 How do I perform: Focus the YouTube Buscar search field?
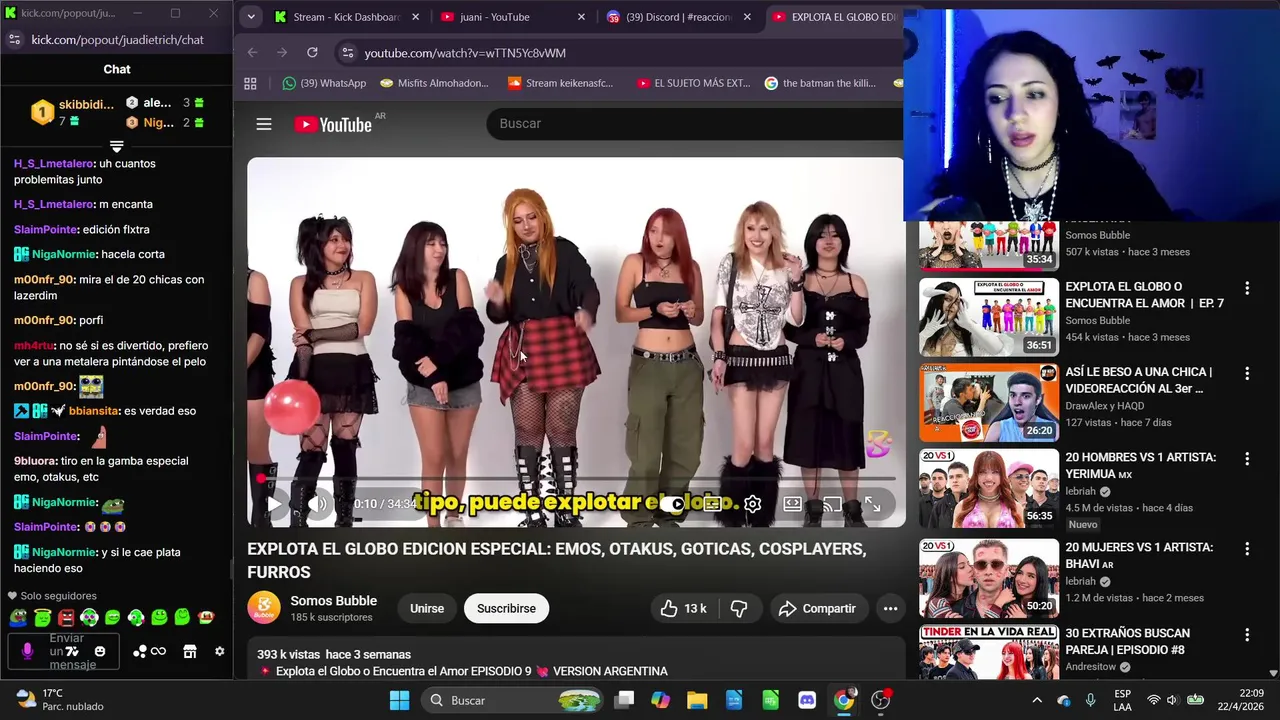coord(695,123)
